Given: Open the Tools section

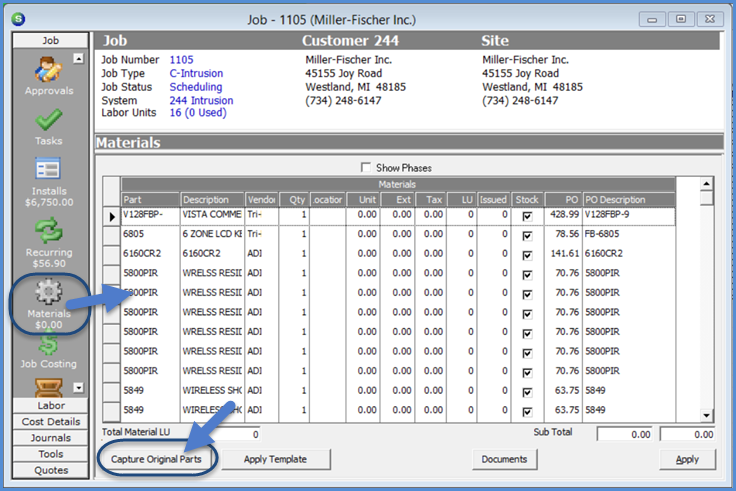Looking at the screenshot, I should coord(51,454).
